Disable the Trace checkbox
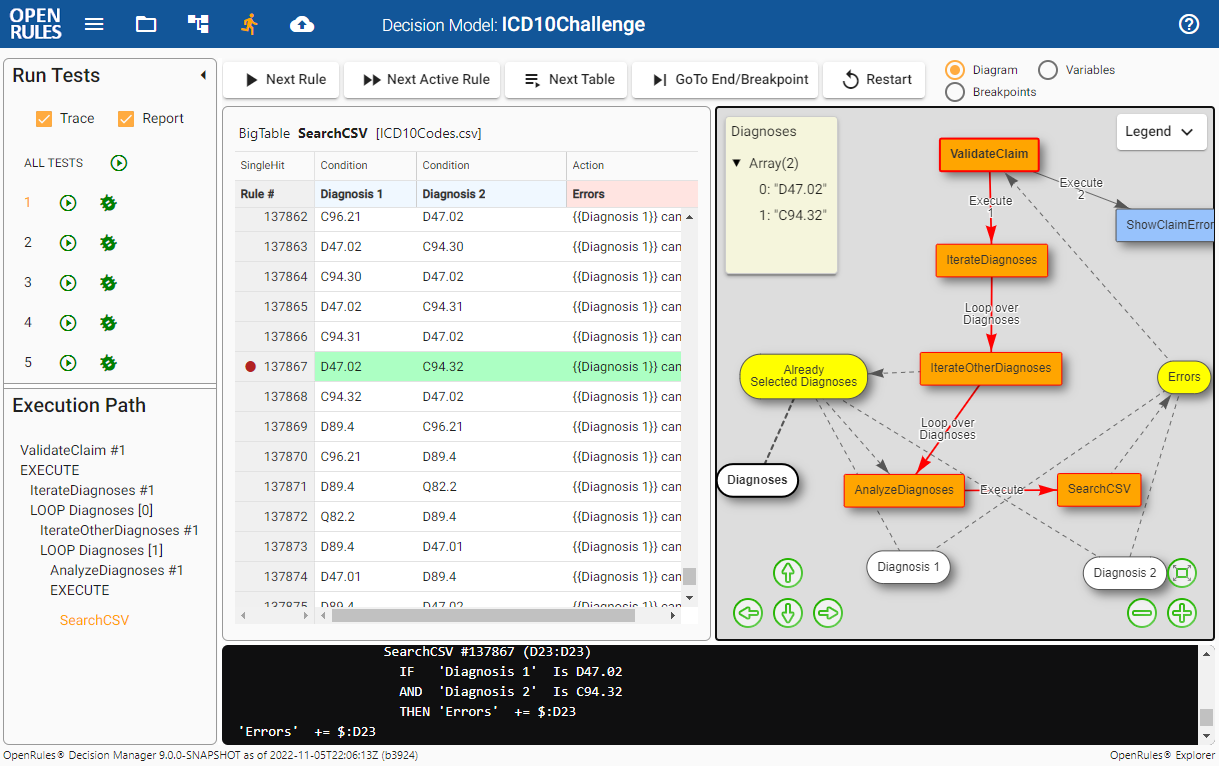1219x766 pixels. pyautogui.click(x=44, y=118)
